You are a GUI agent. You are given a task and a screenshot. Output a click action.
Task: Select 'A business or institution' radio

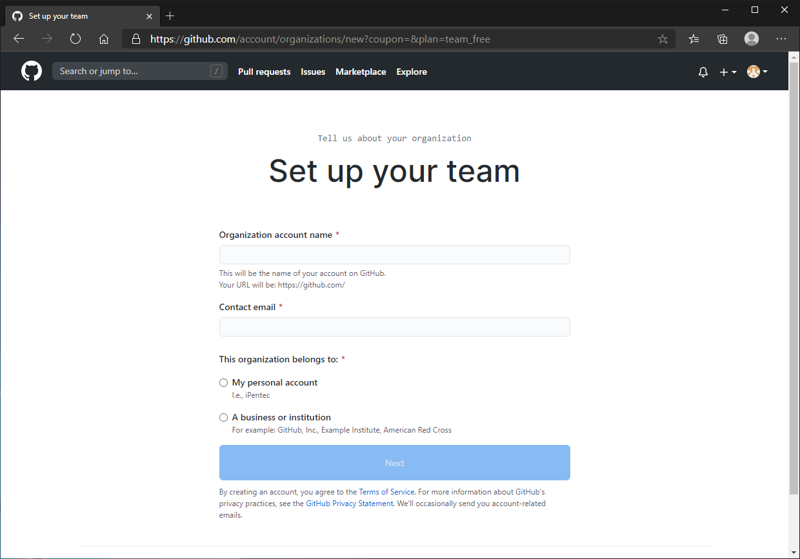pyautogui.click(x=223, y=417)
